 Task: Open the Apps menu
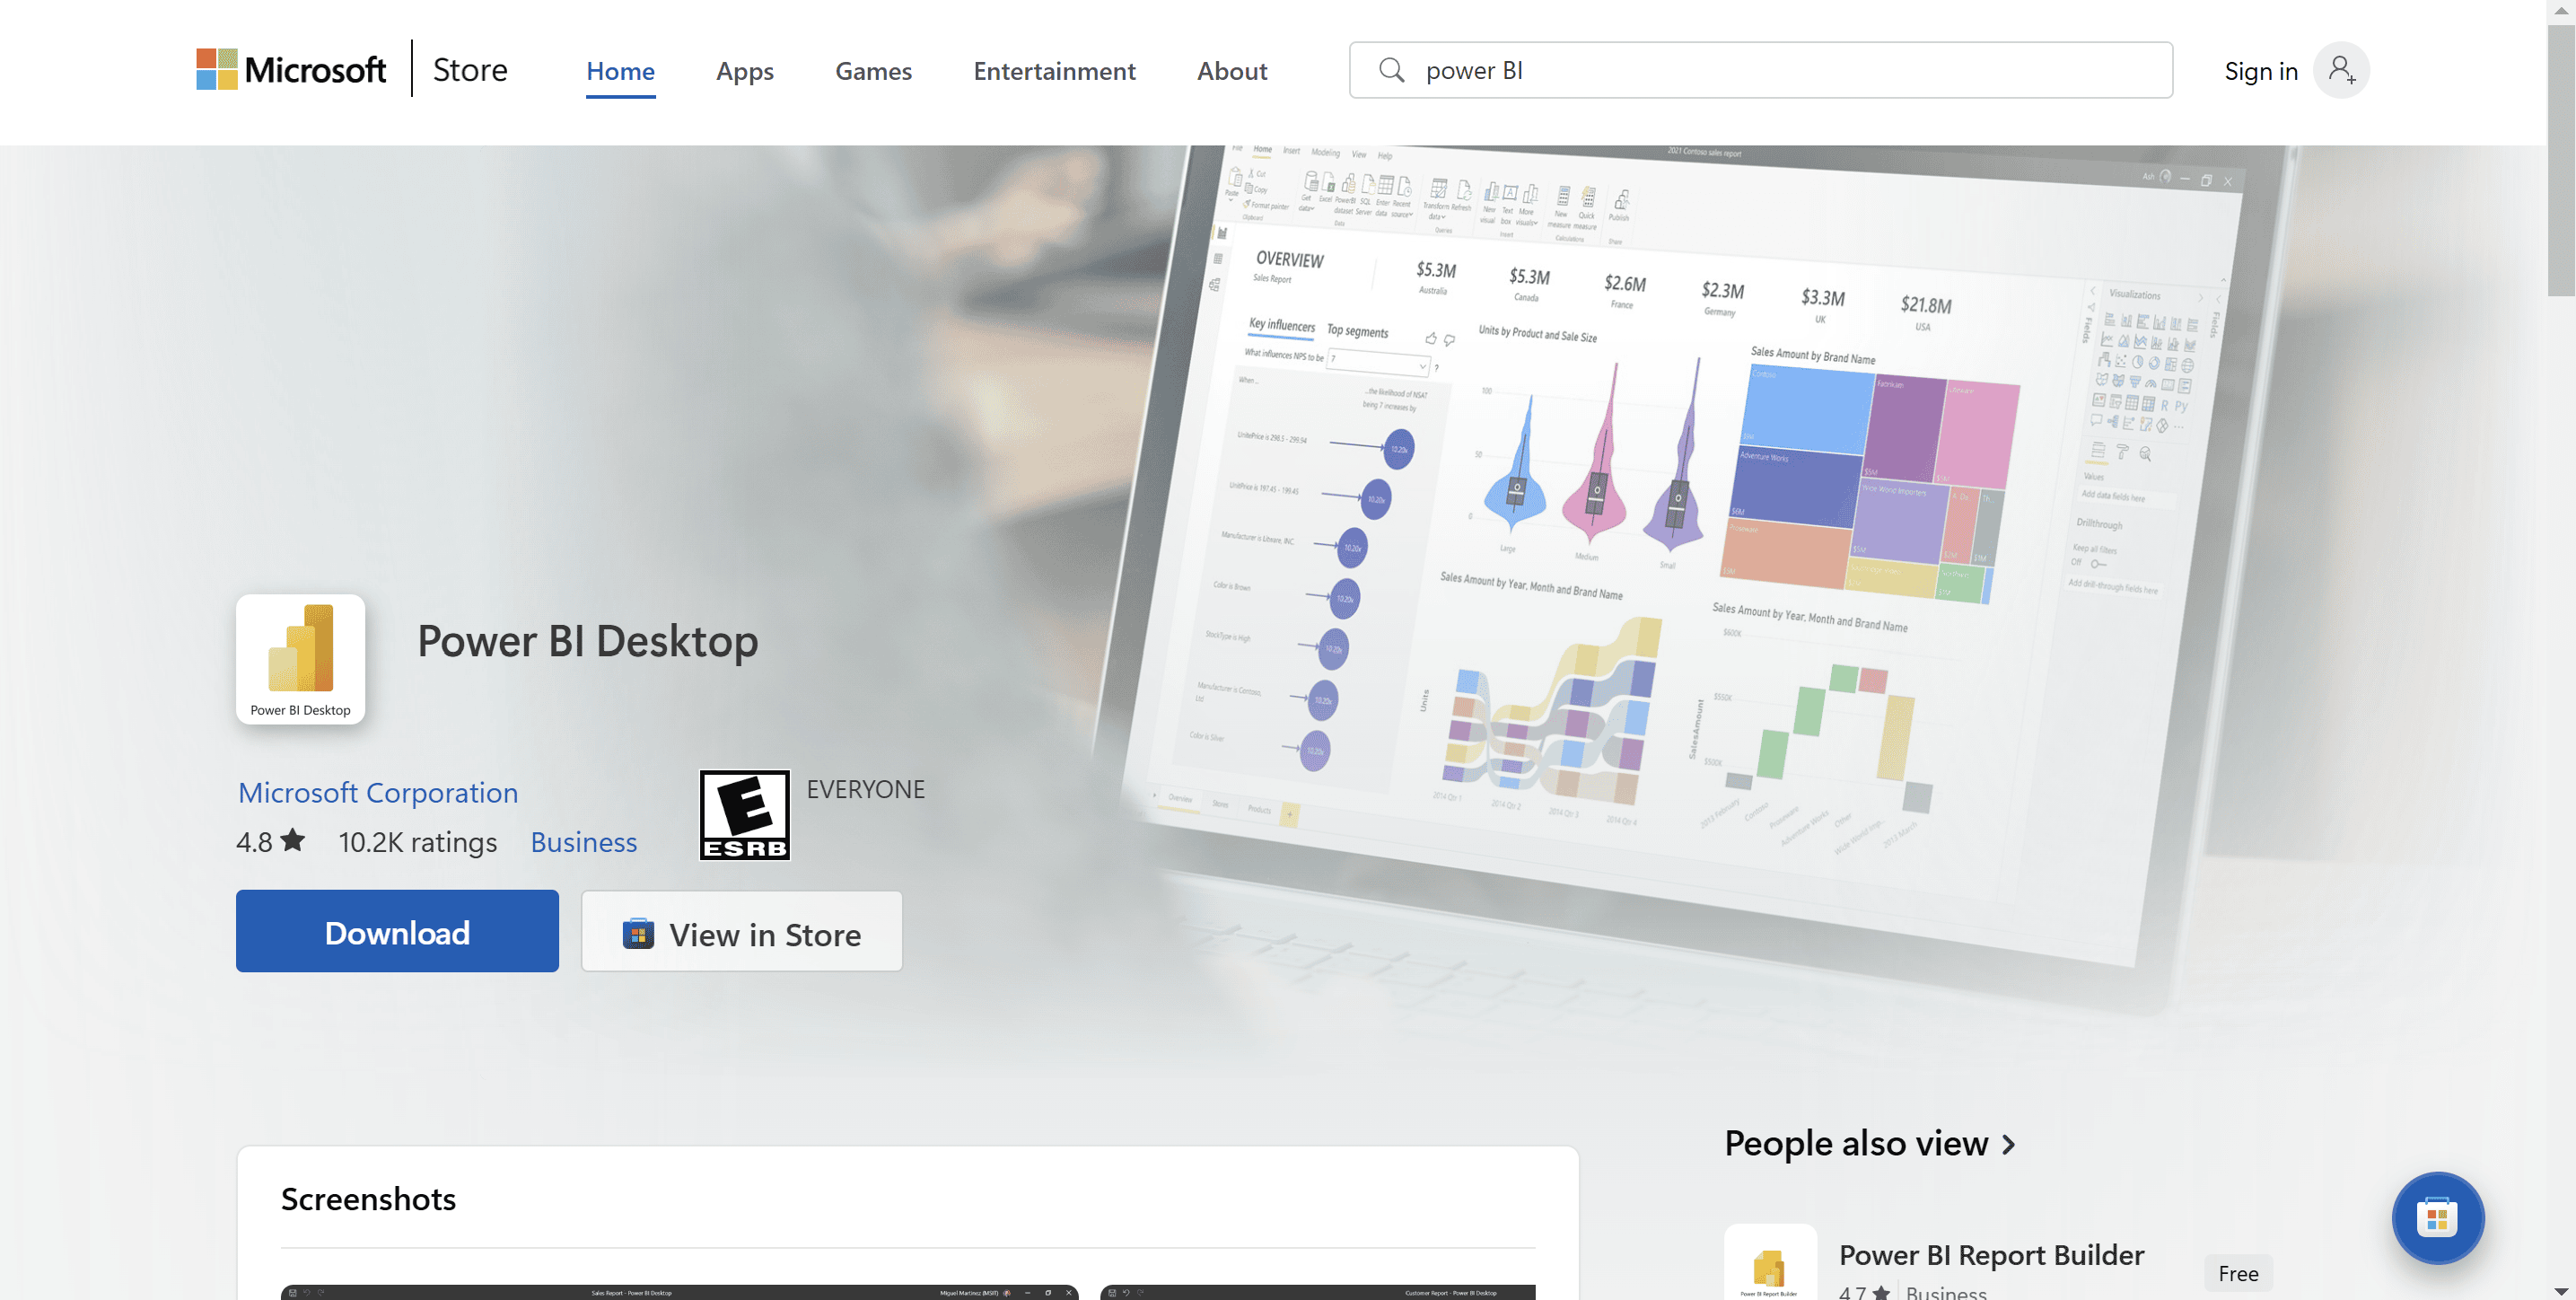[745, 71]
